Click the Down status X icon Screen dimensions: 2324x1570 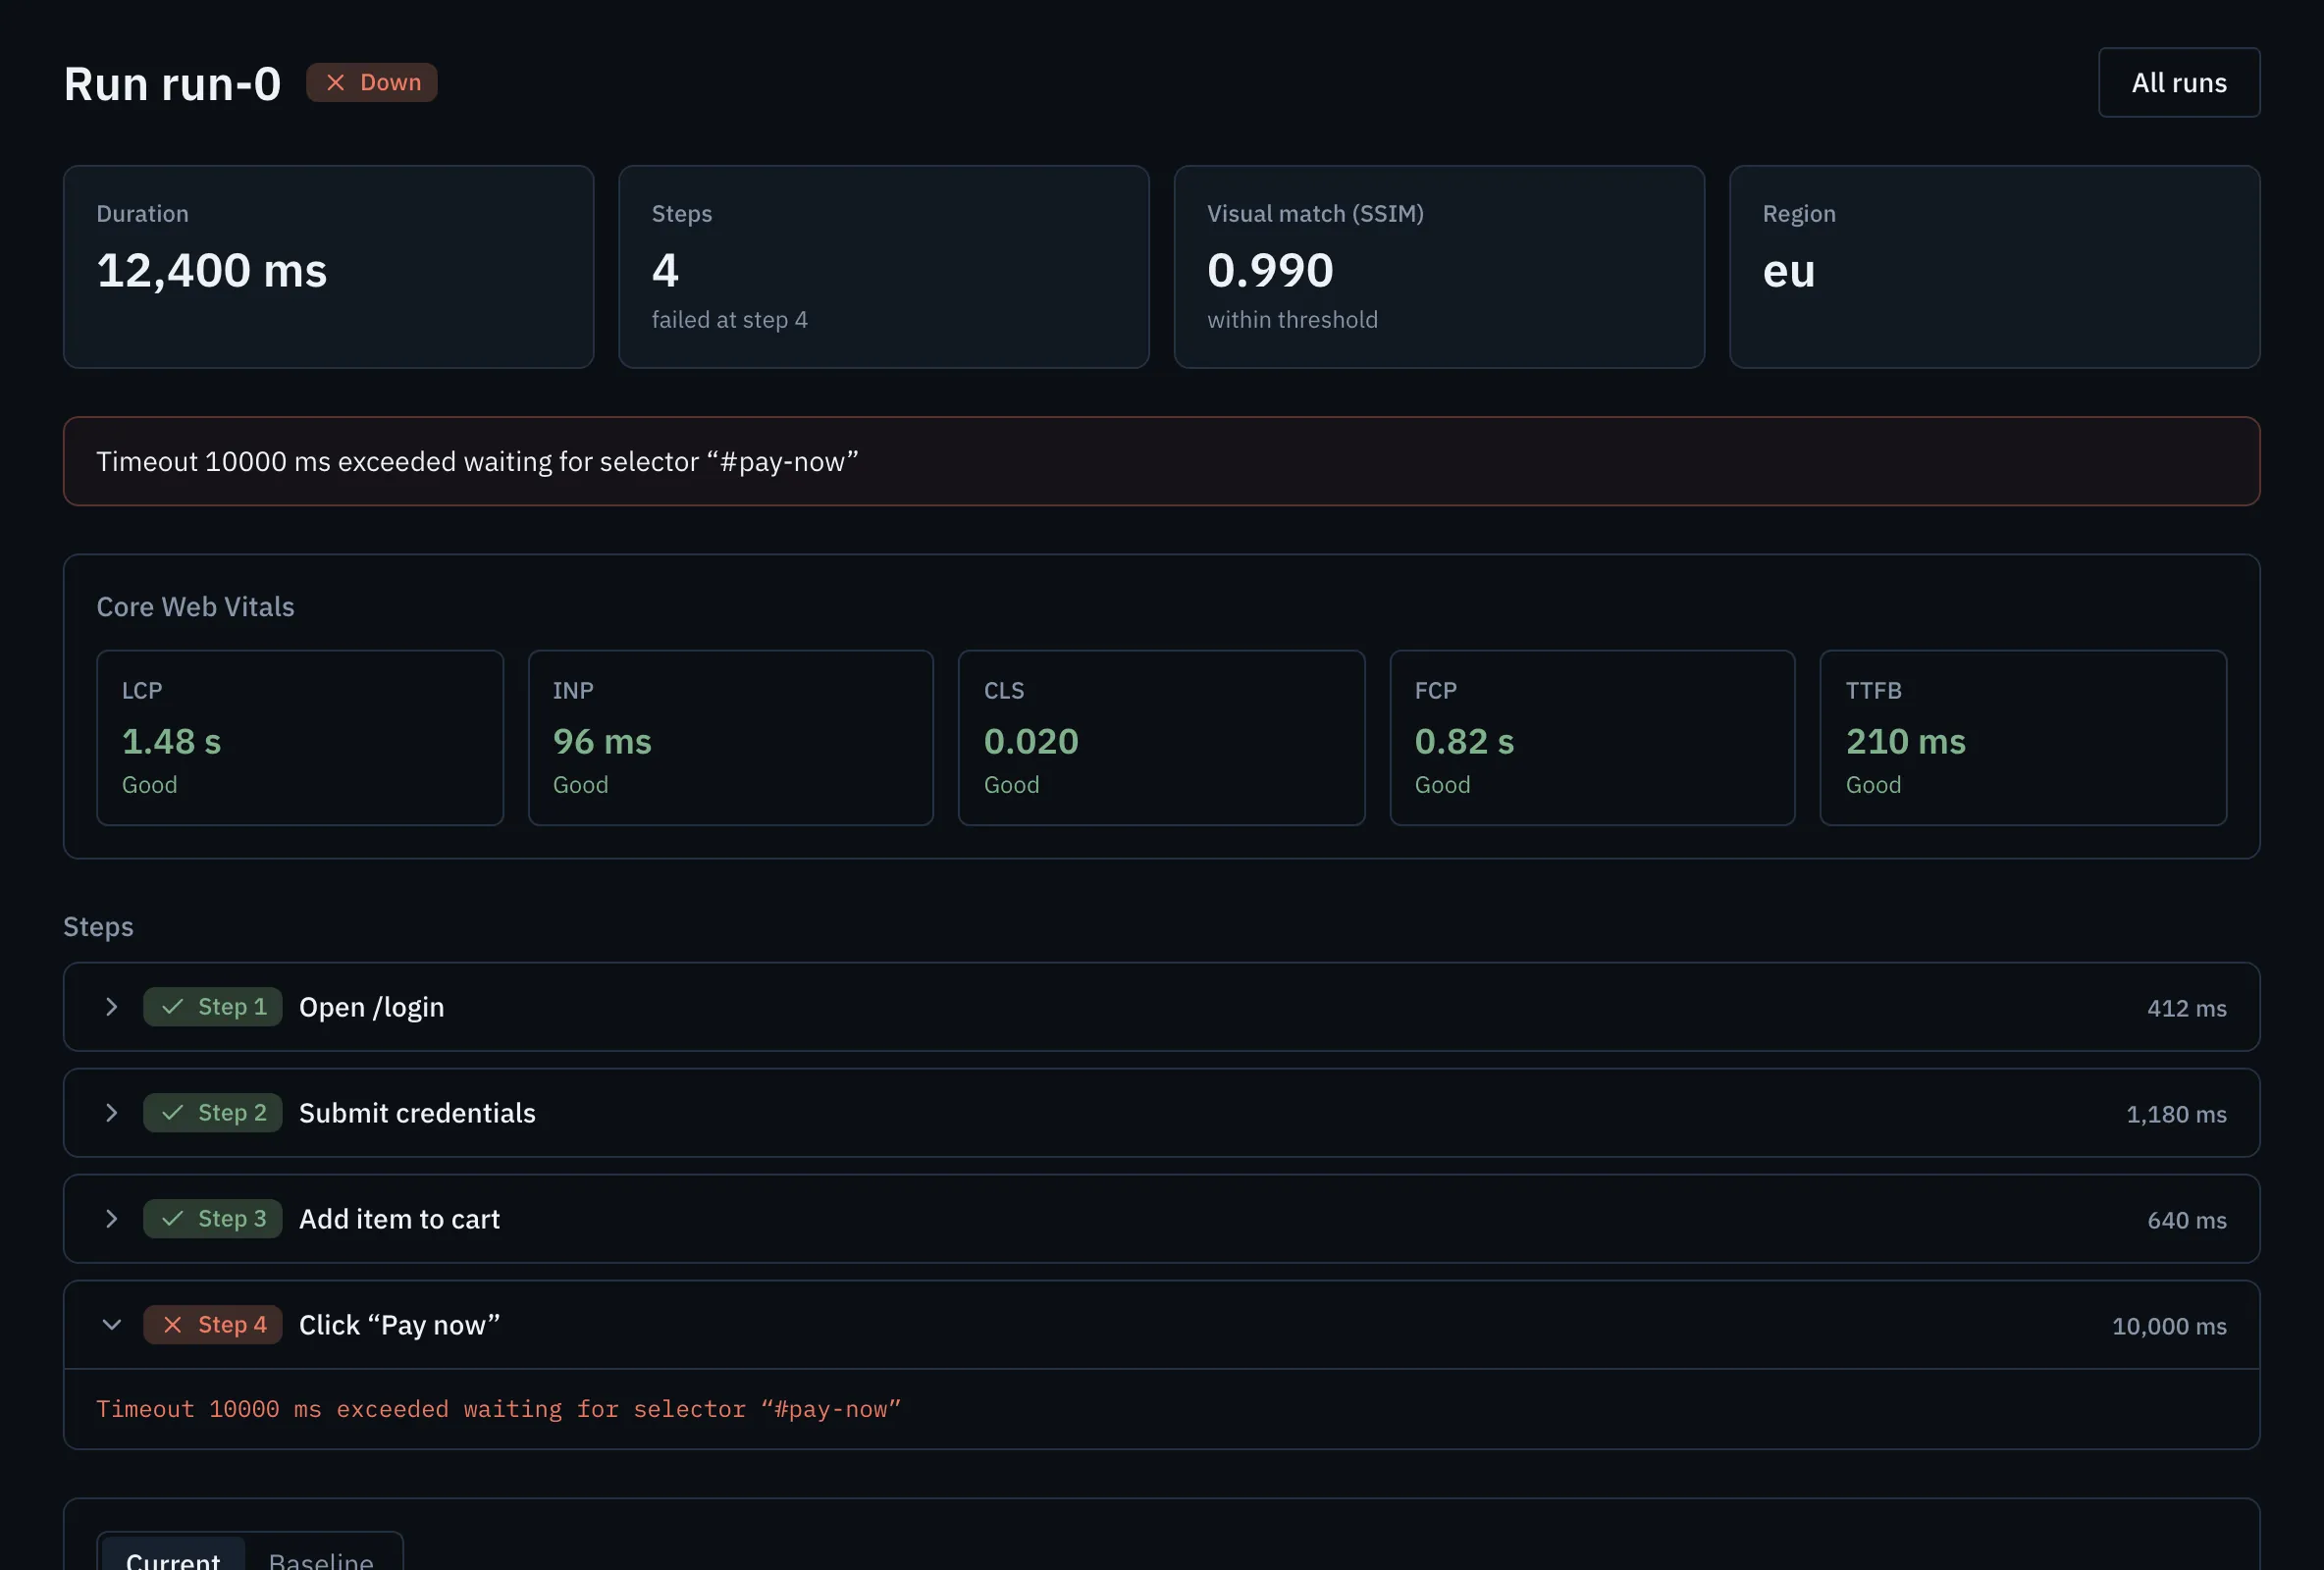pos(335,83)
